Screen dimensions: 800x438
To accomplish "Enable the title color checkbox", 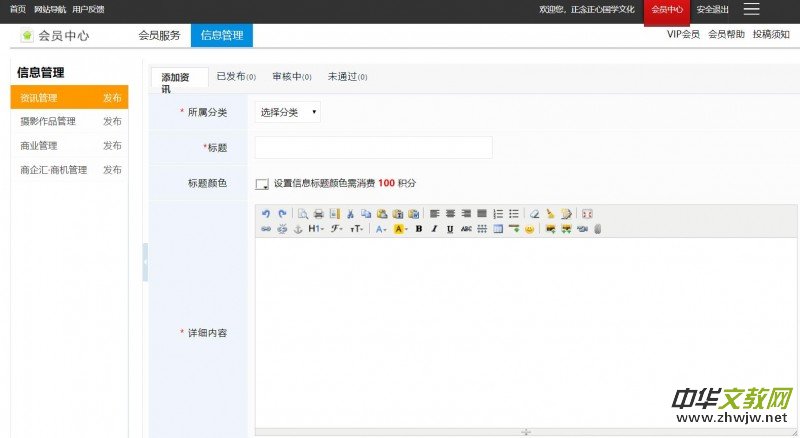I will click(x=262, y=184).
